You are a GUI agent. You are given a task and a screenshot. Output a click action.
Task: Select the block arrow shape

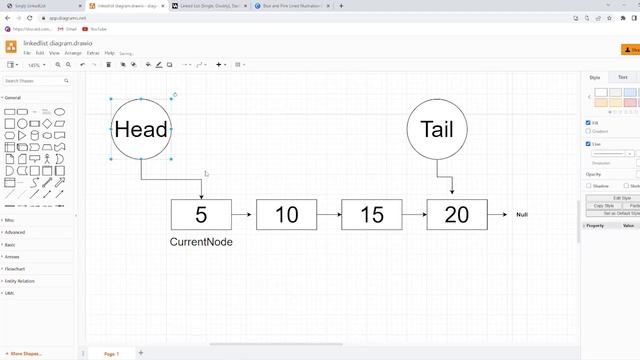pos(60,182)
